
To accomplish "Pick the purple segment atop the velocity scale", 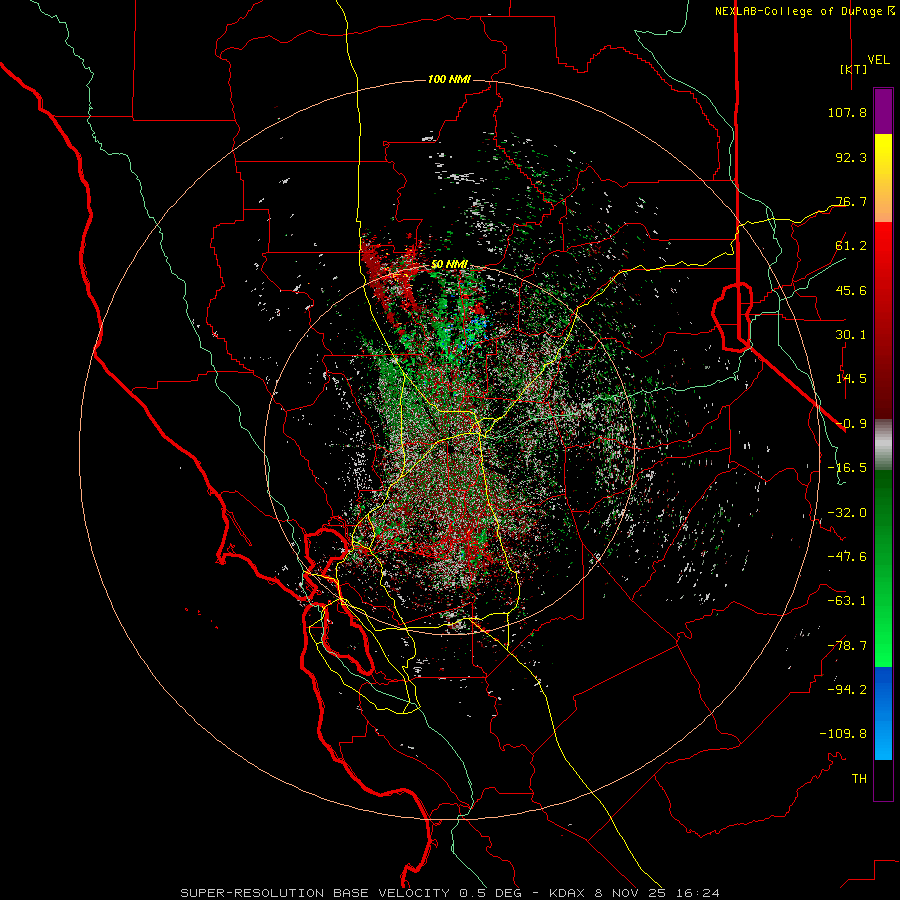I will pos(883,111).
